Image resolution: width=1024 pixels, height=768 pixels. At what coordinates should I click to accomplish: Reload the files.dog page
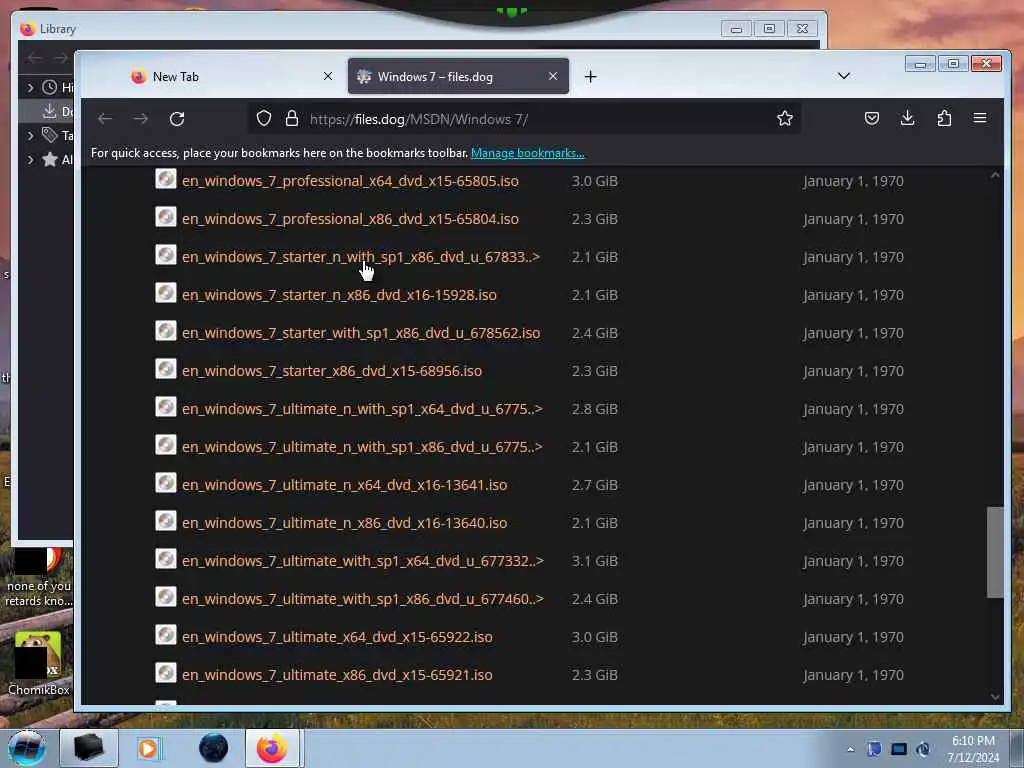point(177,118)
